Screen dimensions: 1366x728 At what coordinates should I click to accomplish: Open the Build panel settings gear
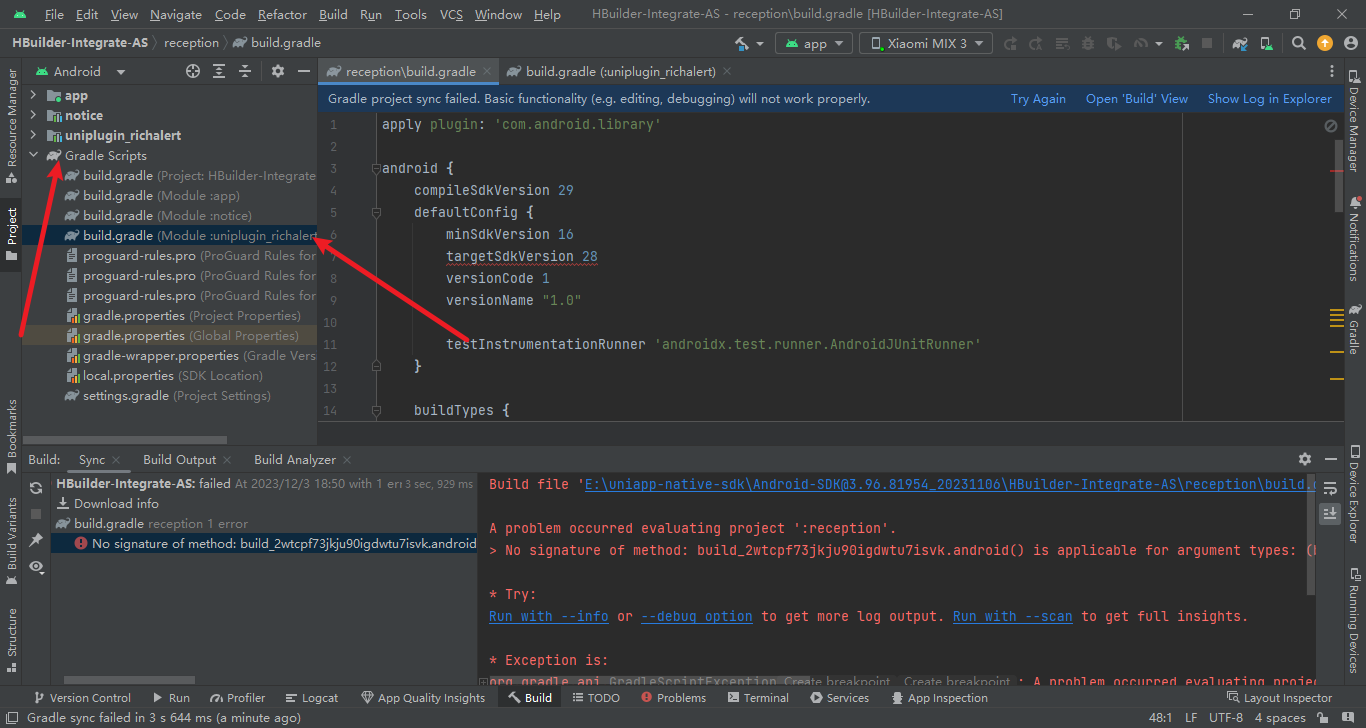[x=1304, y=459]
